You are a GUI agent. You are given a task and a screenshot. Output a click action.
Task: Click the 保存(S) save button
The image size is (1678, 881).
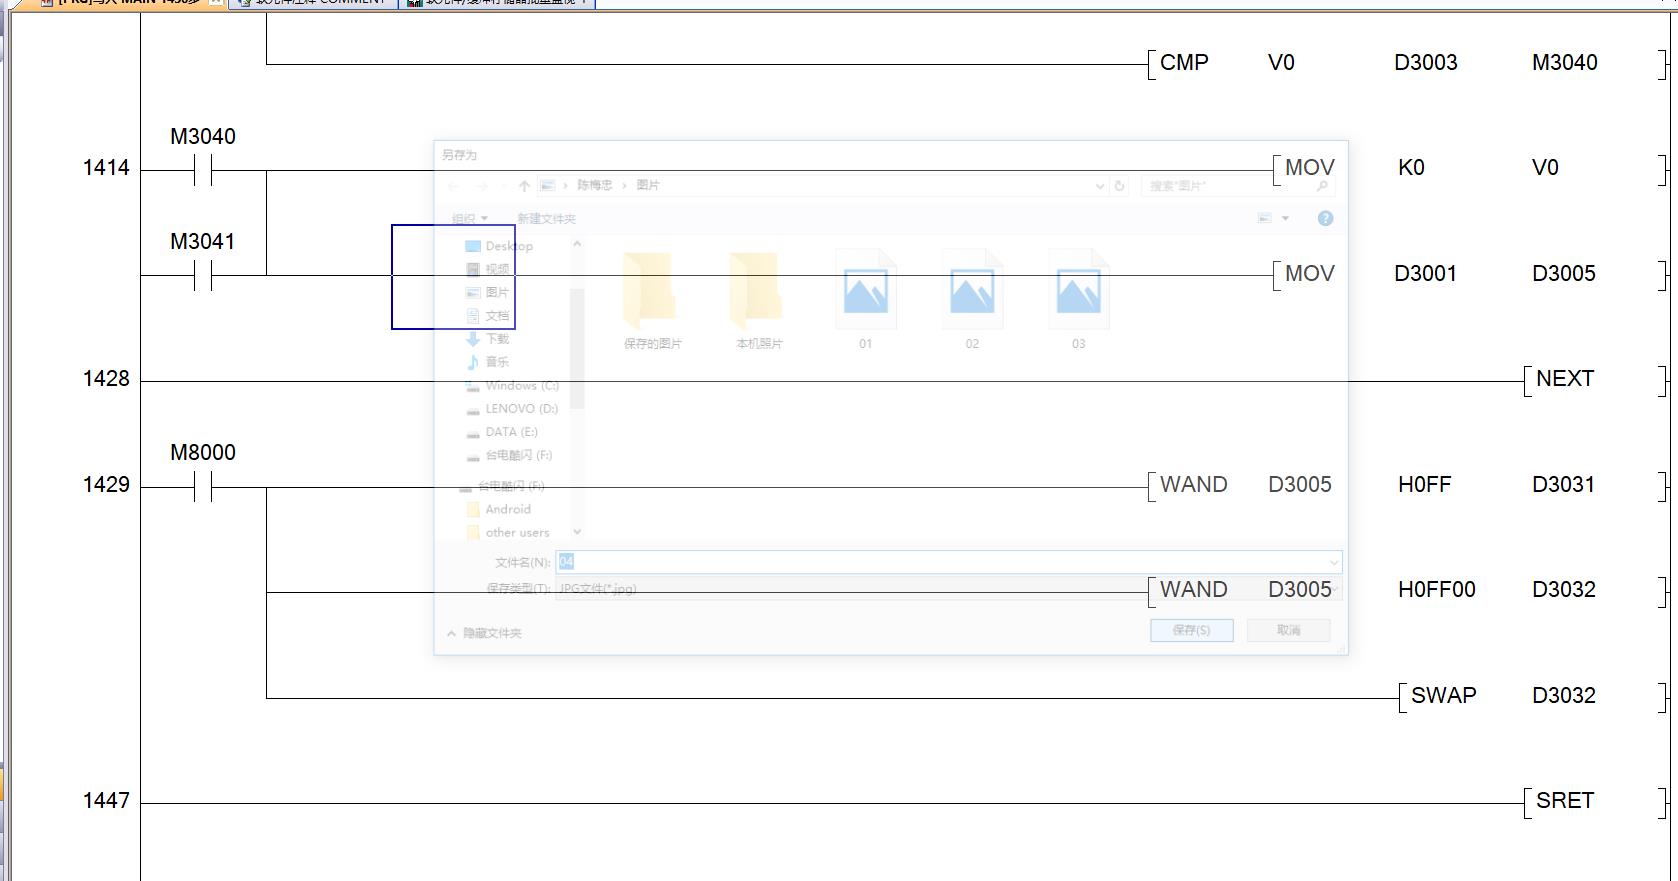1191,631
